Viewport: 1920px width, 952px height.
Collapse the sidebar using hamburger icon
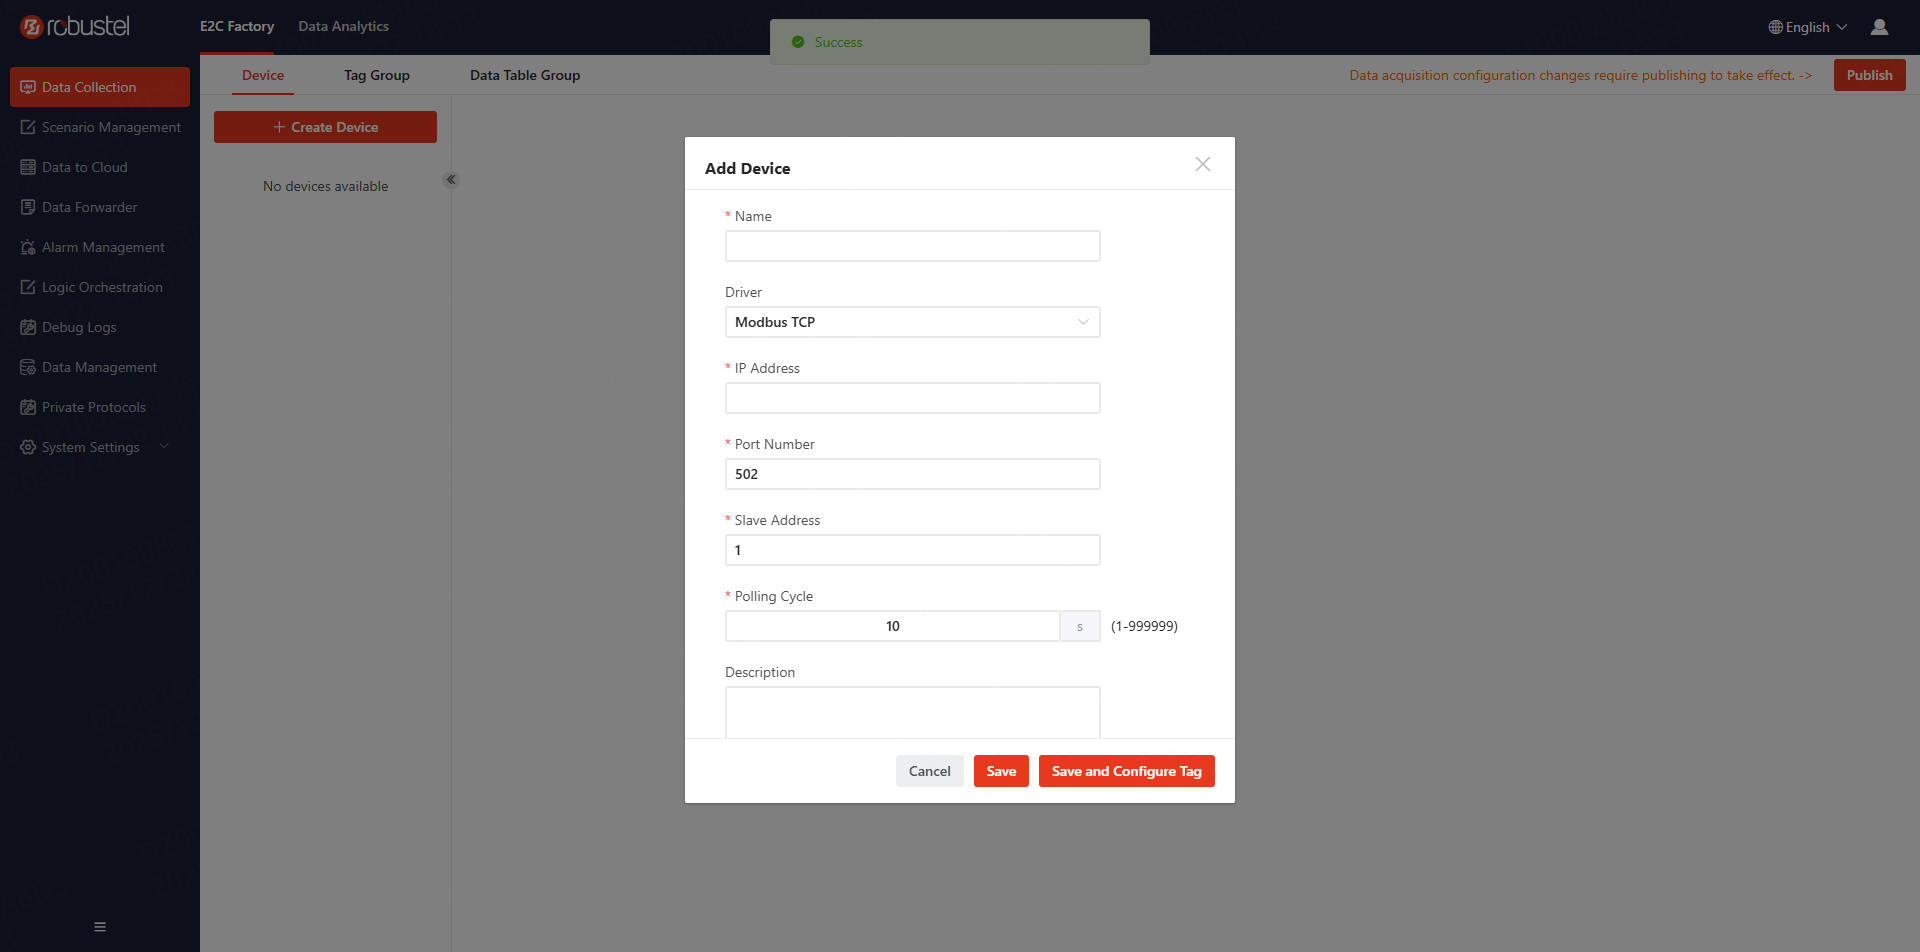100,927
